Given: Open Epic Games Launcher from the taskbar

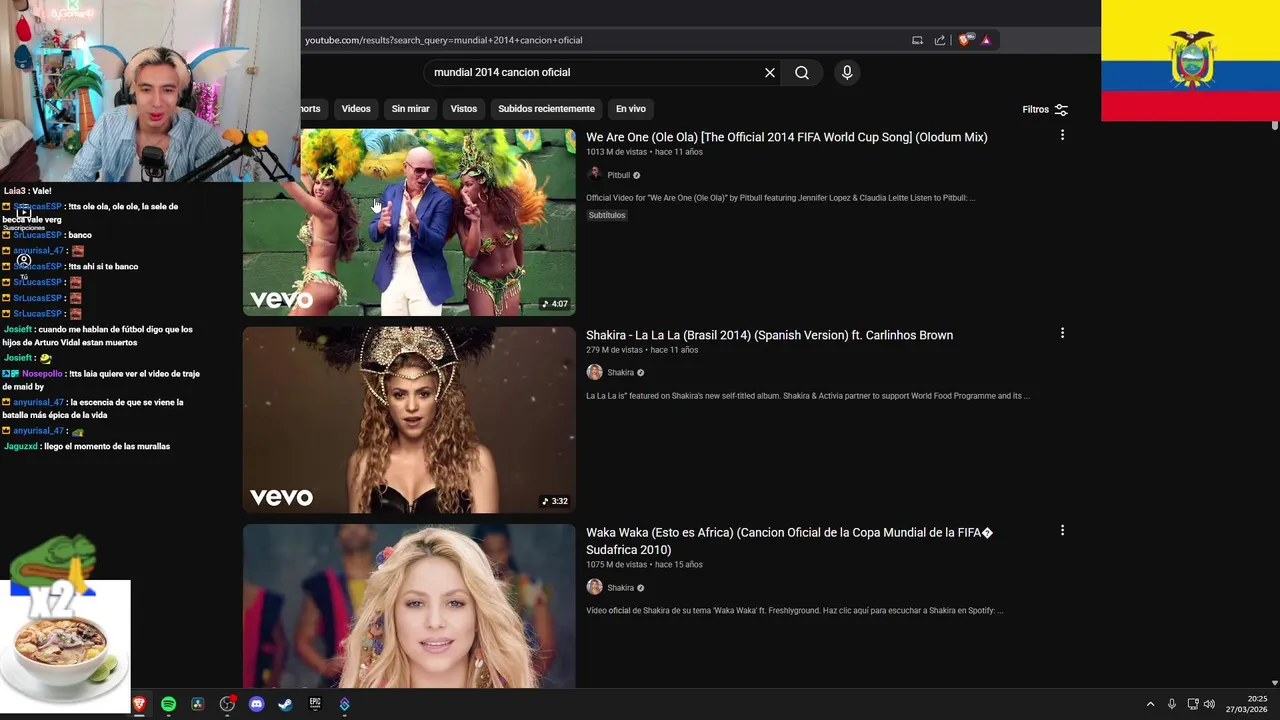Looking at the screenshot, I should [315, 704].
